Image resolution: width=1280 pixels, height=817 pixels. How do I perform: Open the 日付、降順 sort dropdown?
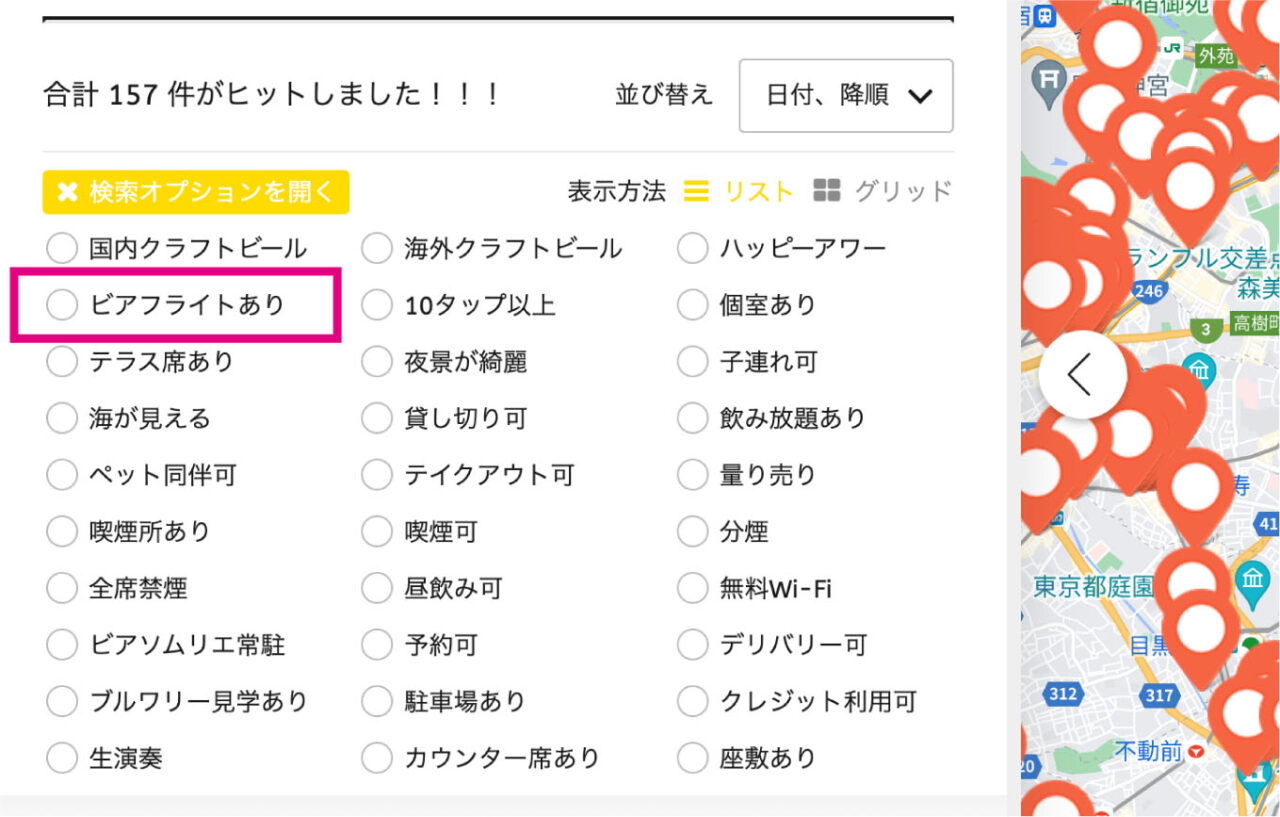tap(846, 96)
